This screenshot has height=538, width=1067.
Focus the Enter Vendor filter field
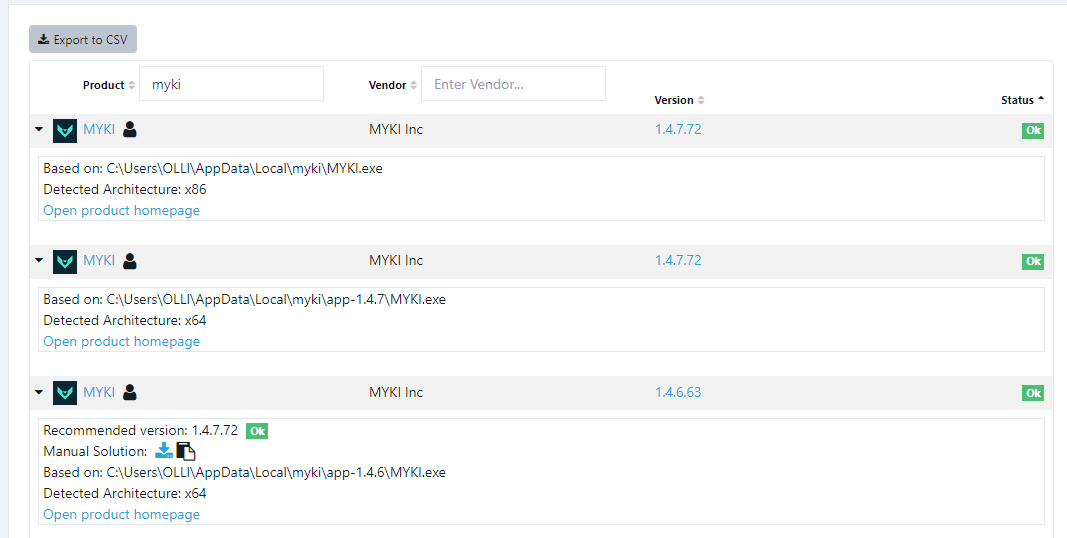[513, 84]
